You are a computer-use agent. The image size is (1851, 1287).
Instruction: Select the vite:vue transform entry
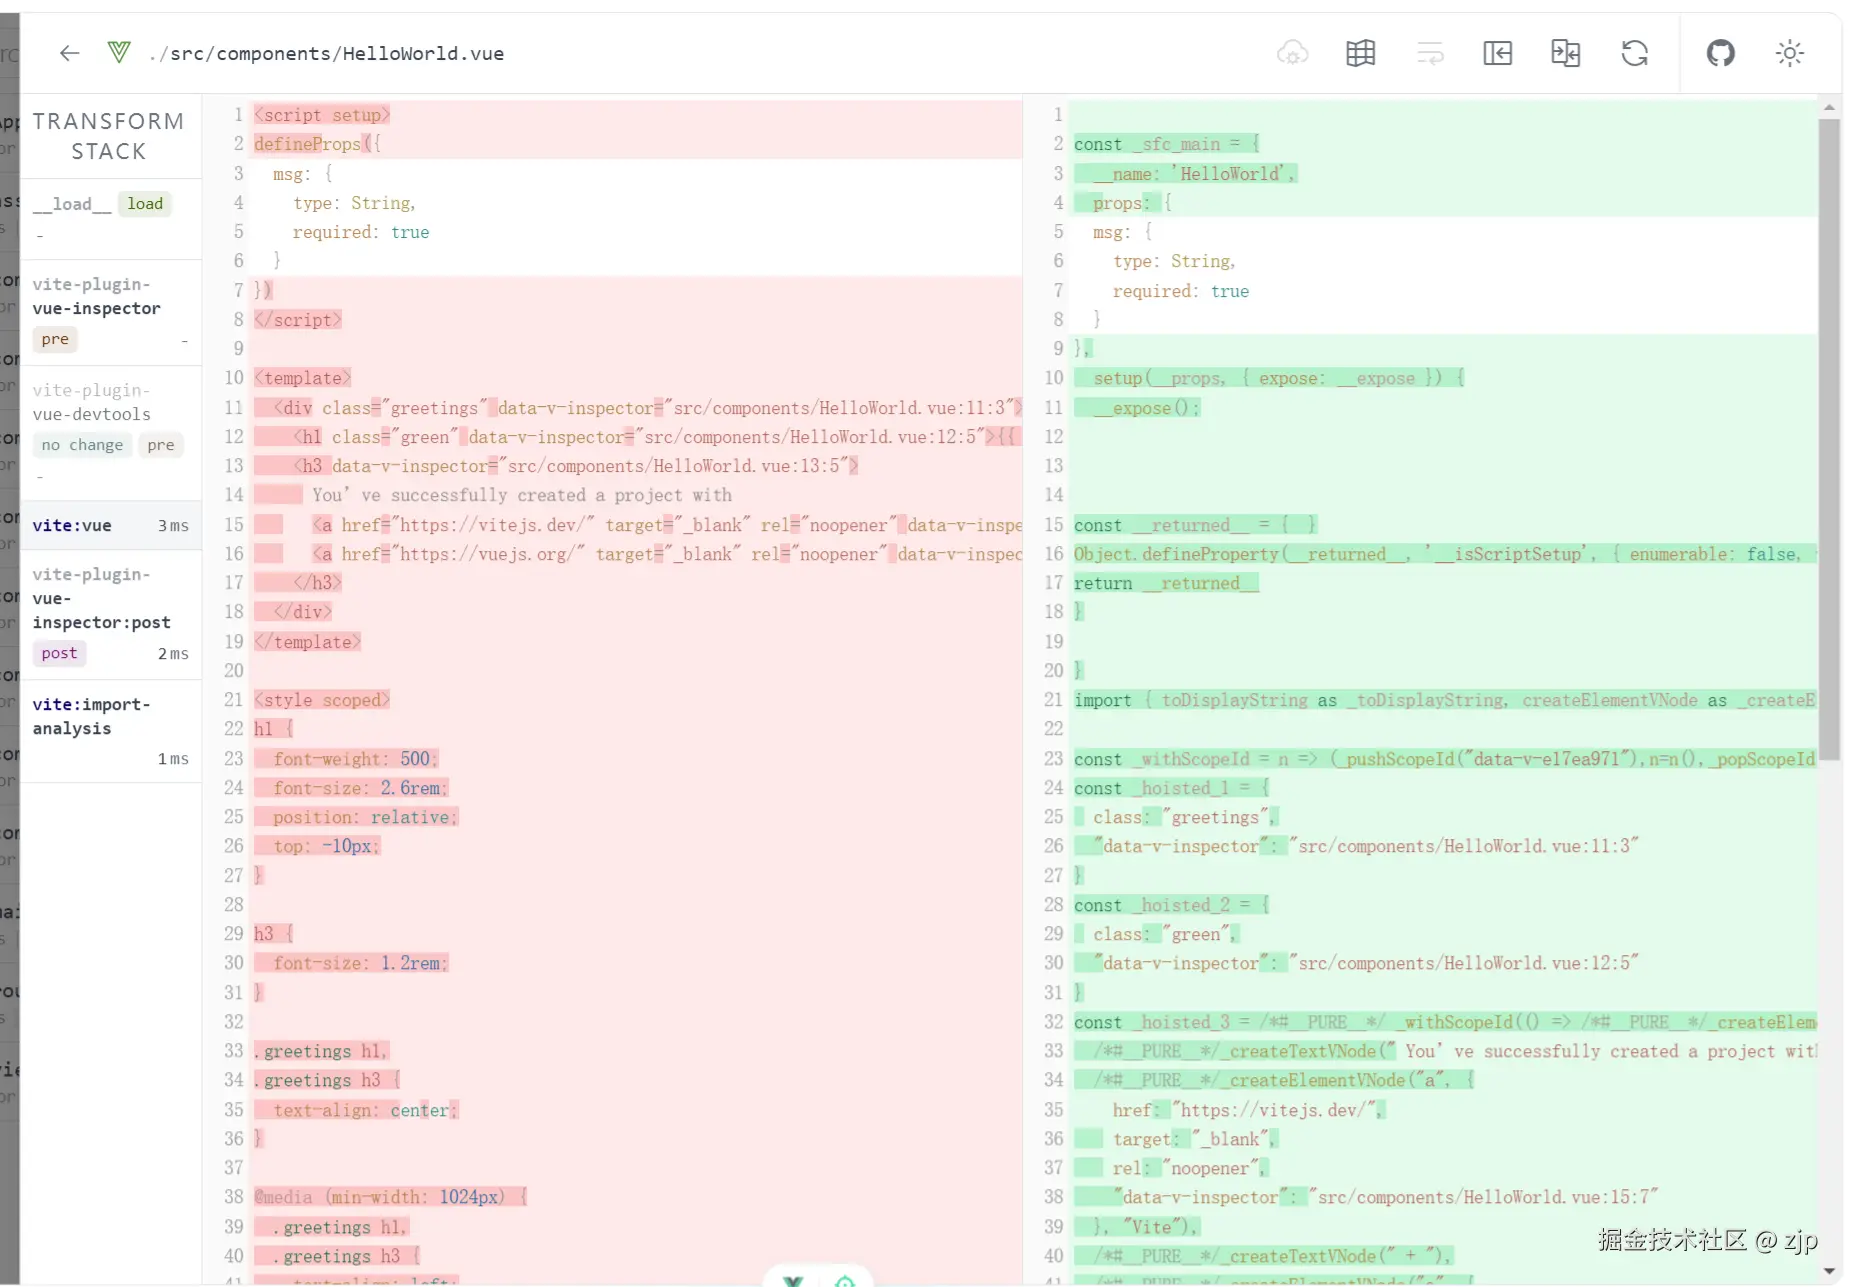pyautogui.click(x=111, y=526)
